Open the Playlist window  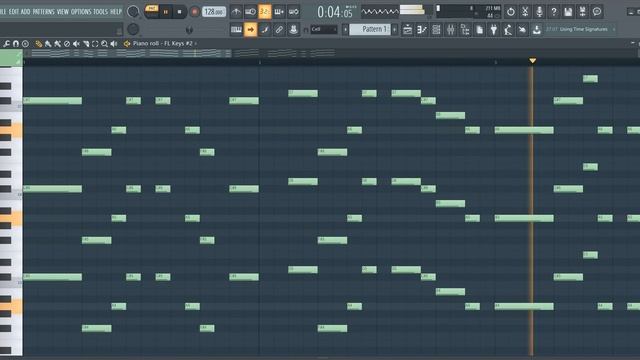[407, 29]
